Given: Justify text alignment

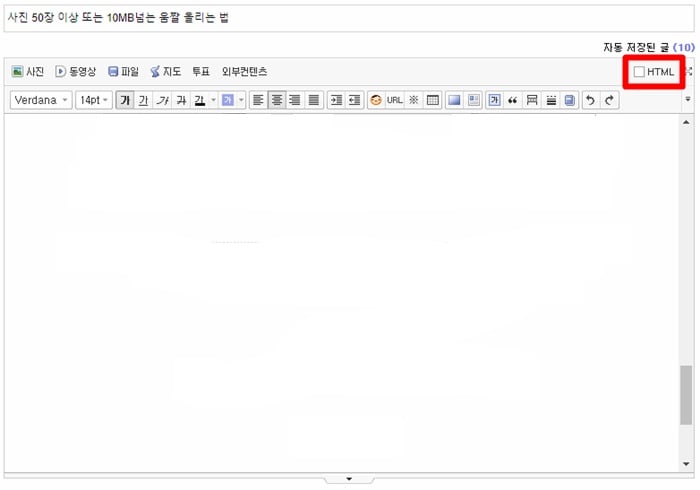Looking at the screenshot, I should point(314,100).
